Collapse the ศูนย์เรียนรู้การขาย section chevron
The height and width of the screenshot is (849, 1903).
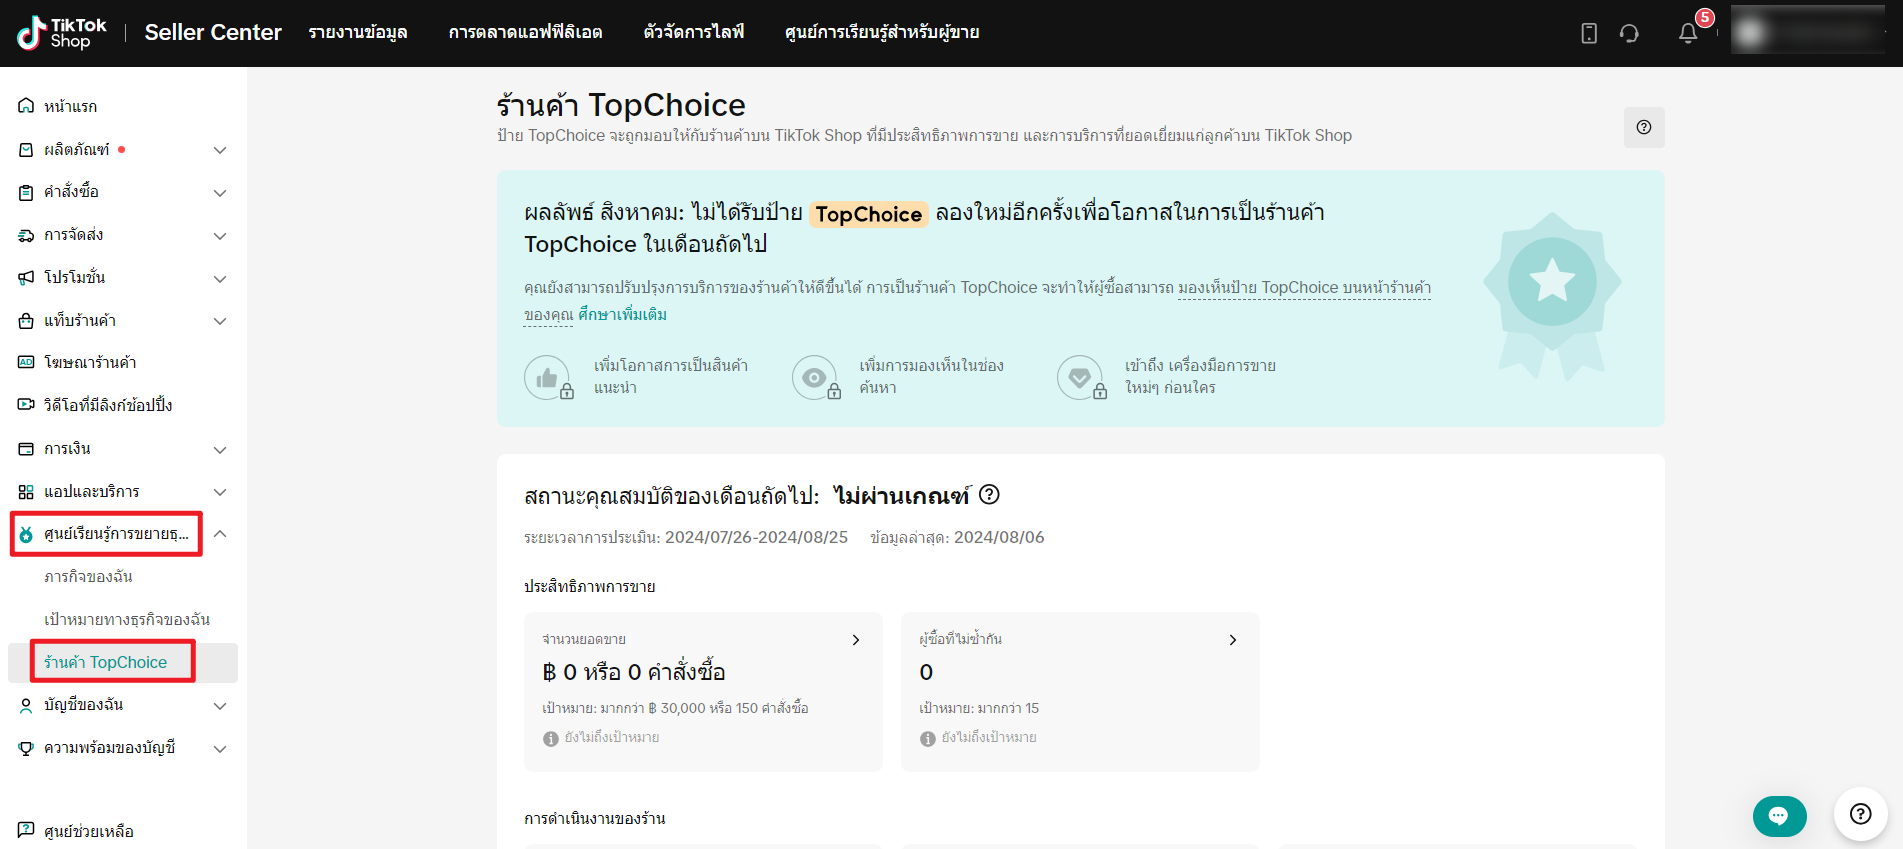coord(220,534)
